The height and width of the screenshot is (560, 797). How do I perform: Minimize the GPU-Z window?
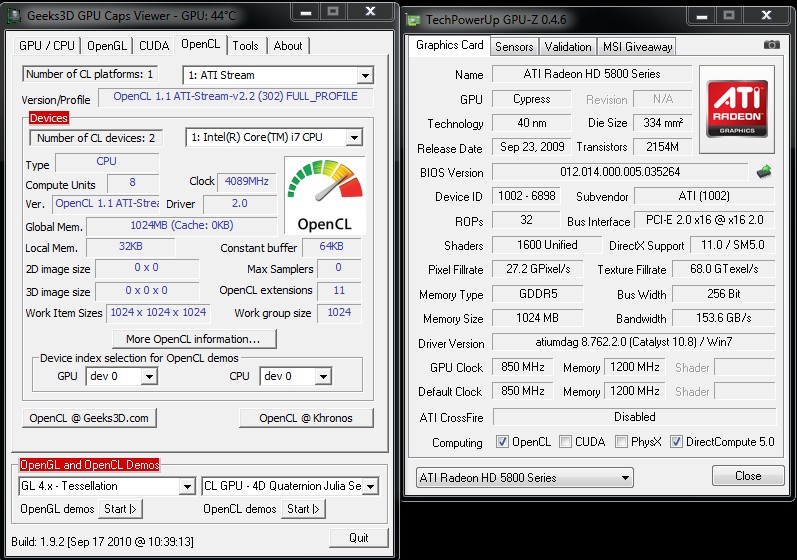tap(702, 16)
